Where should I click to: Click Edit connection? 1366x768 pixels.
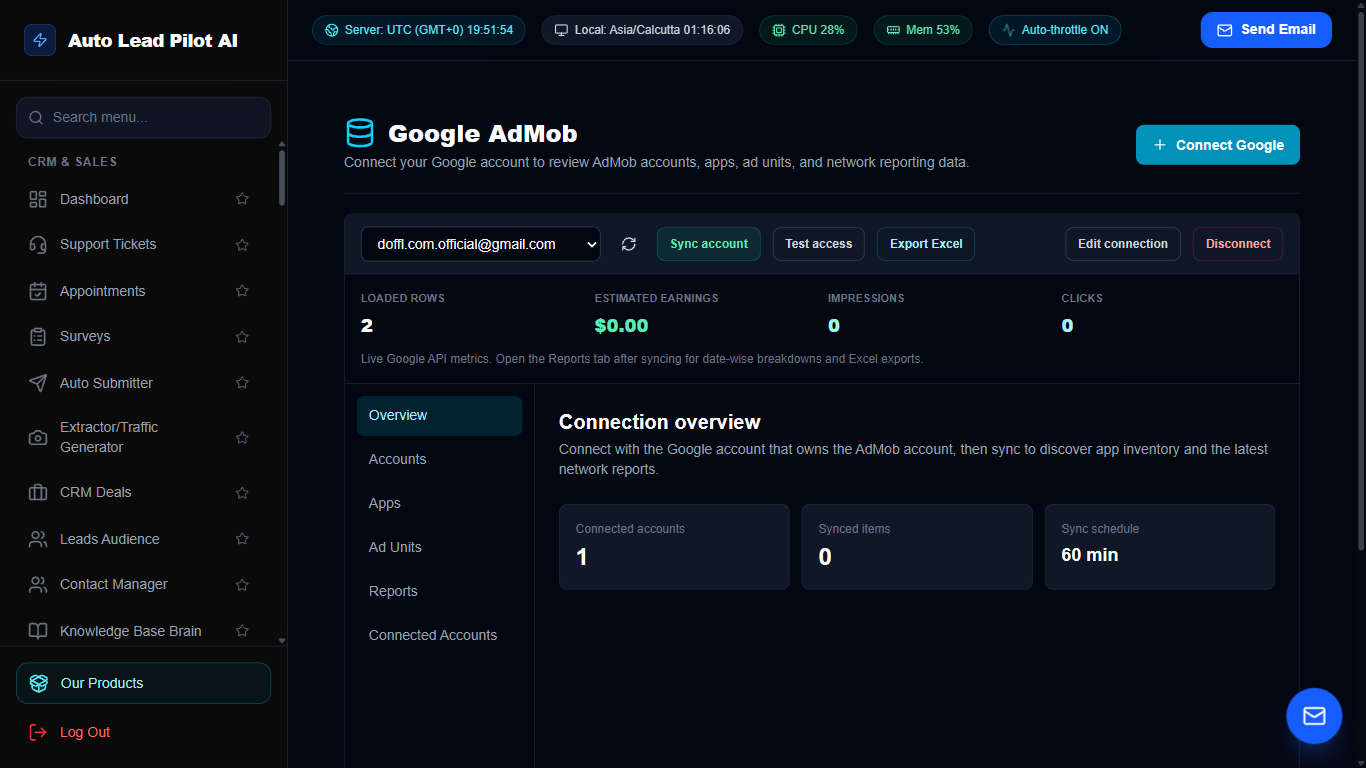[1123, 244]
